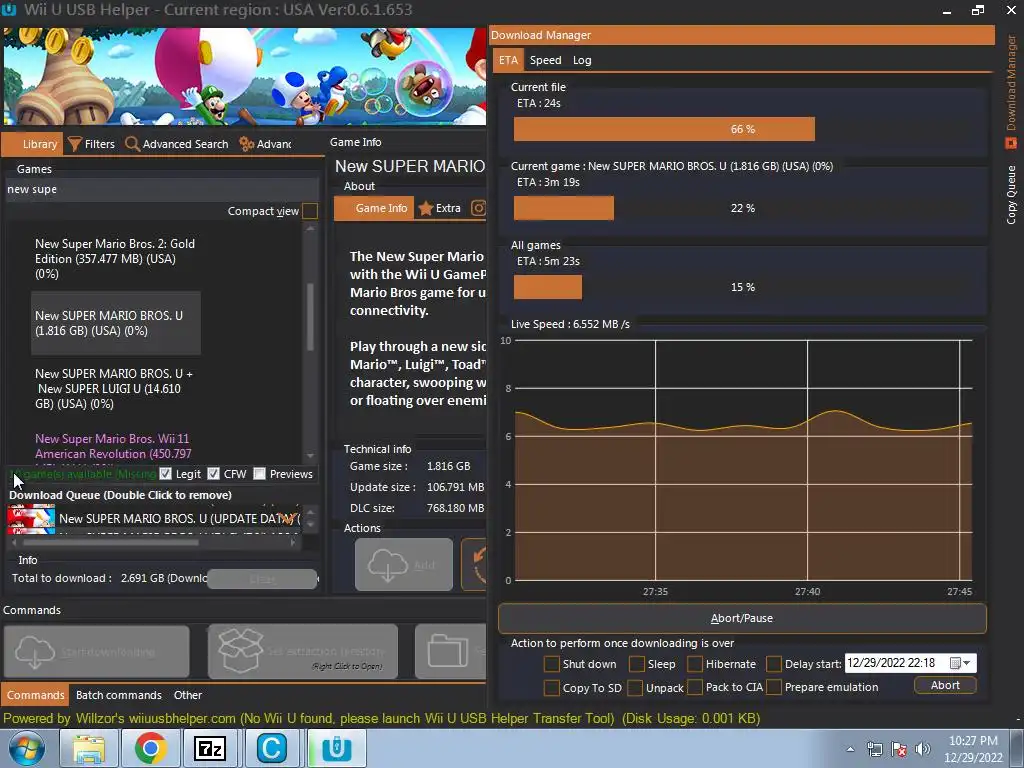Screen dimensions: 1024x768
Task: Click the Advanced Search magnifier icon
Action: (132, 144)
